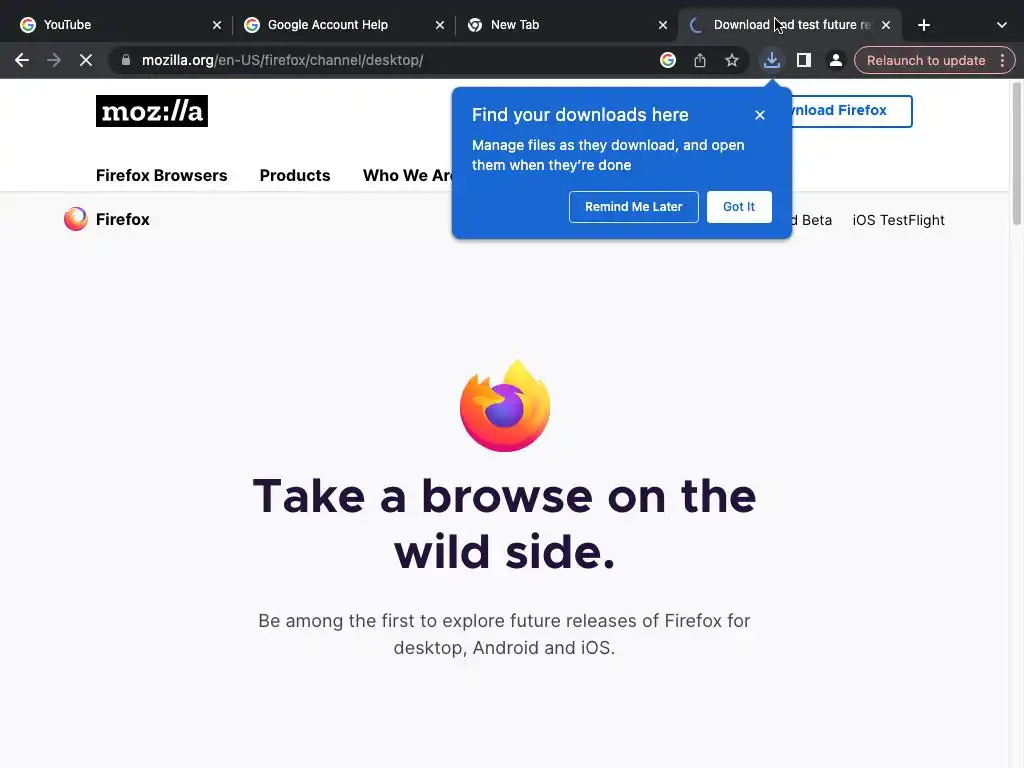
Task: Click the site lock icon
Action: coord(126,60)
